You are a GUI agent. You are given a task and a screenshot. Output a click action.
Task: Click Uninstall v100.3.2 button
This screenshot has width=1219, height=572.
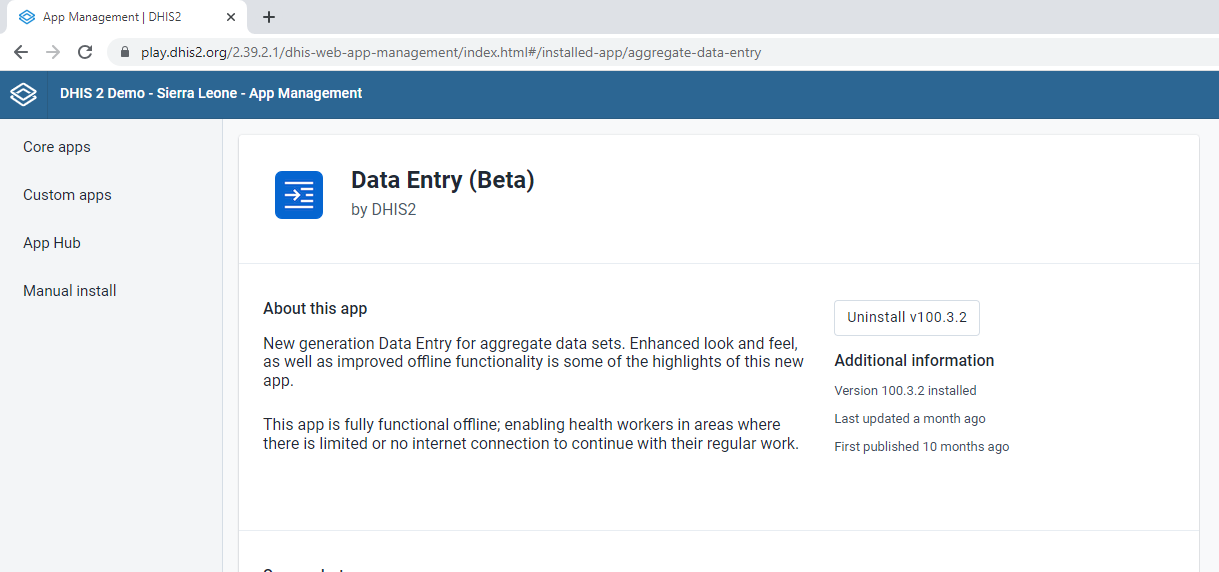[907, 317]
